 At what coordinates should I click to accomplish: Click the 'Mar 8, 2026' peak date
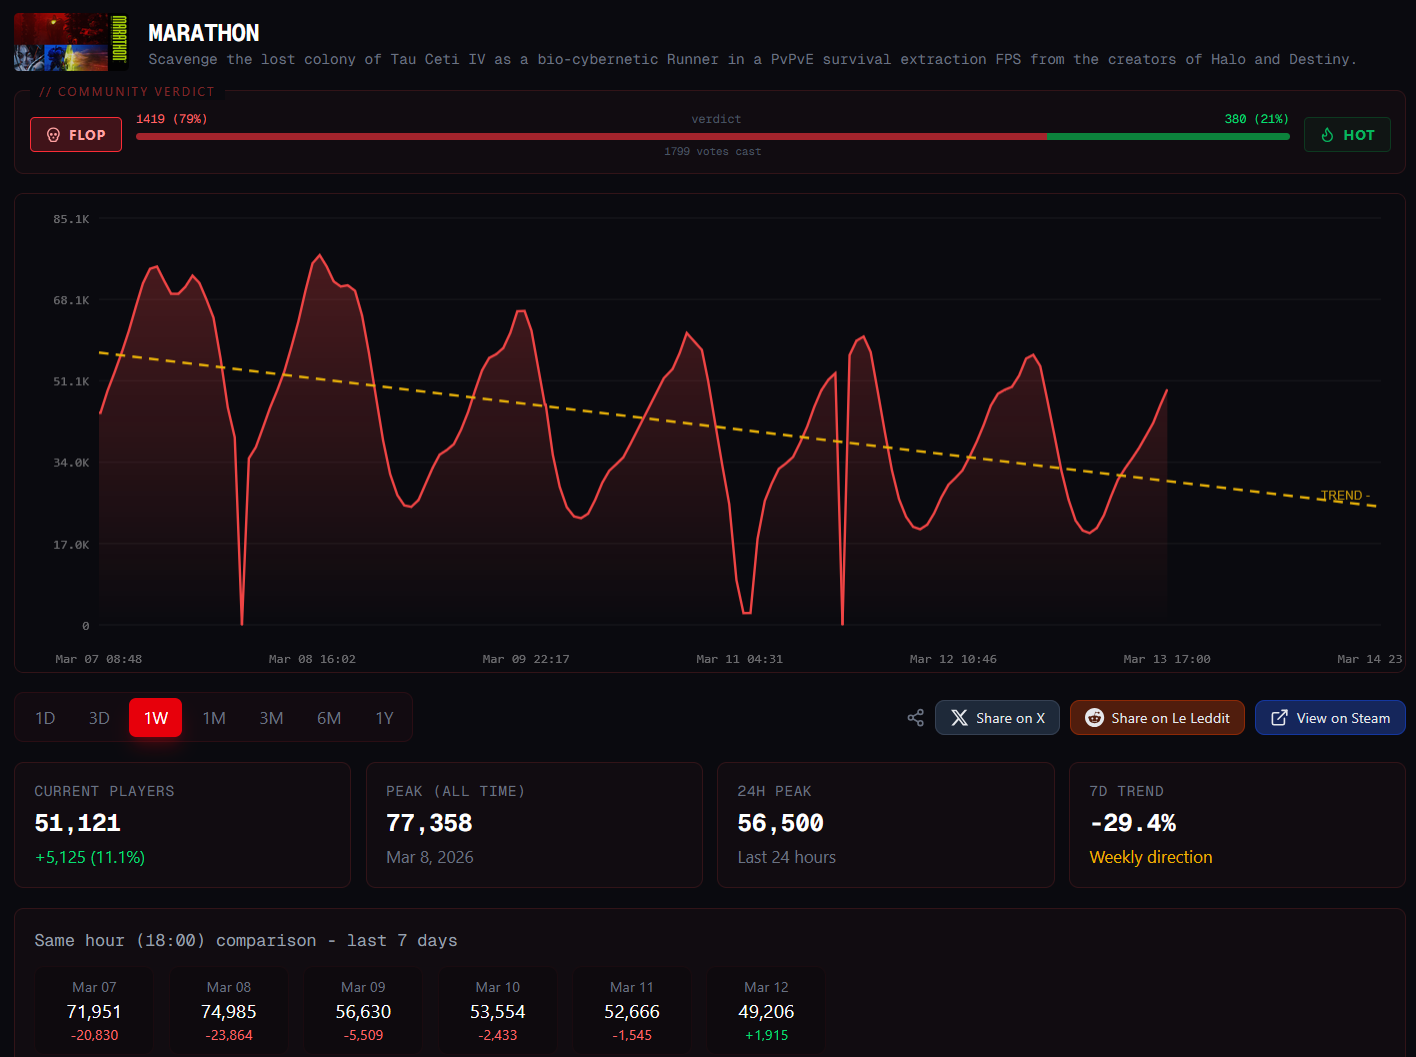tap(430, 857)
